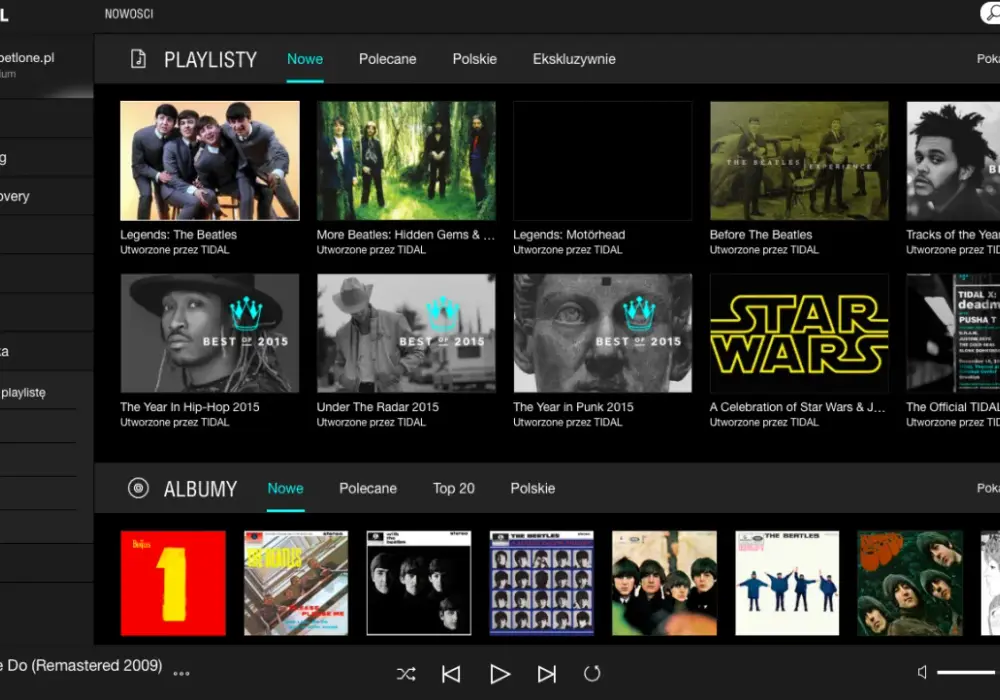Click the Before The Beatles title text
This screenshot has height=700, width=1000.
(x=761, y=235)
